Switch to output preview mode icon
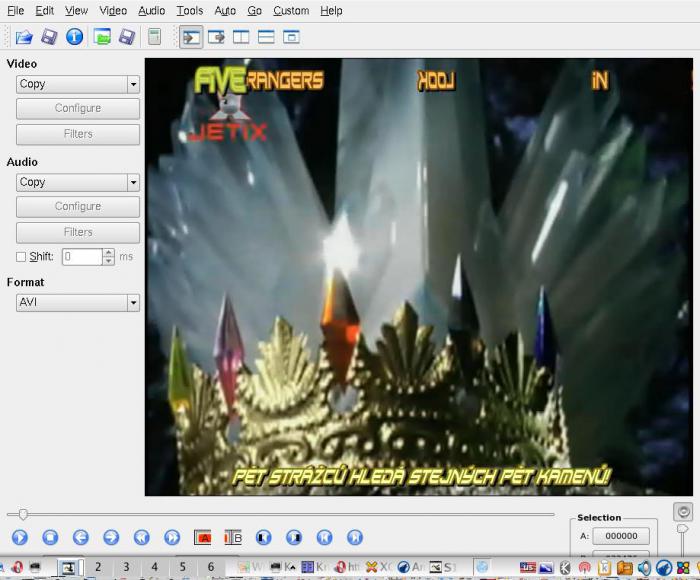The height and width of the screenshot is (580, 700). 217,37
